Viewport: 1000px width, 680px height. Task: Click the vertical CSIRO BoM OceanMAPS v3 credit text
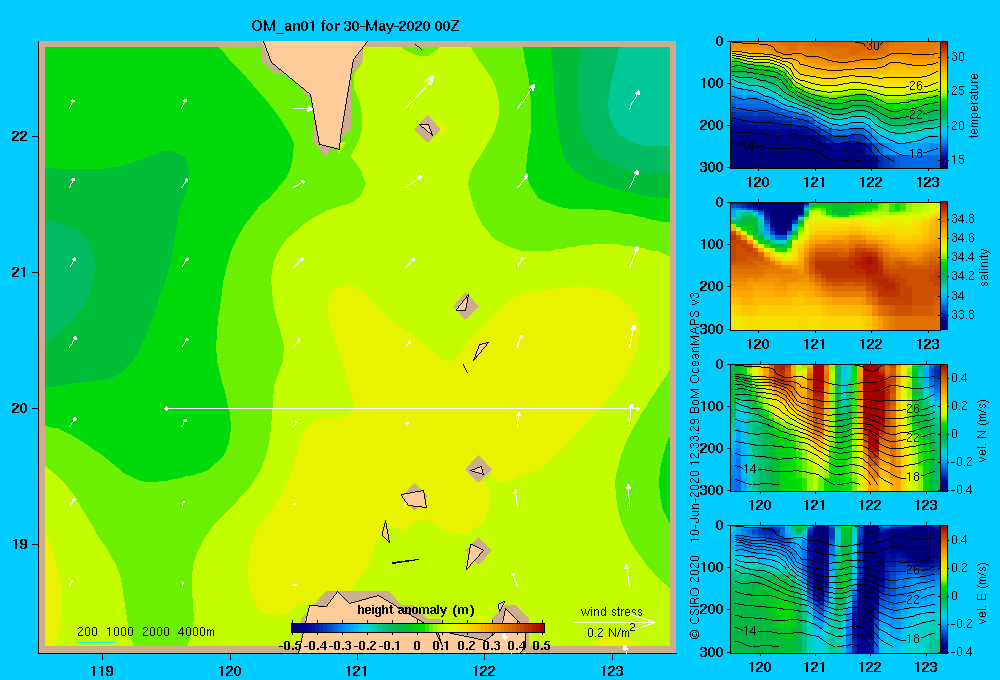[x=695, y=466]
